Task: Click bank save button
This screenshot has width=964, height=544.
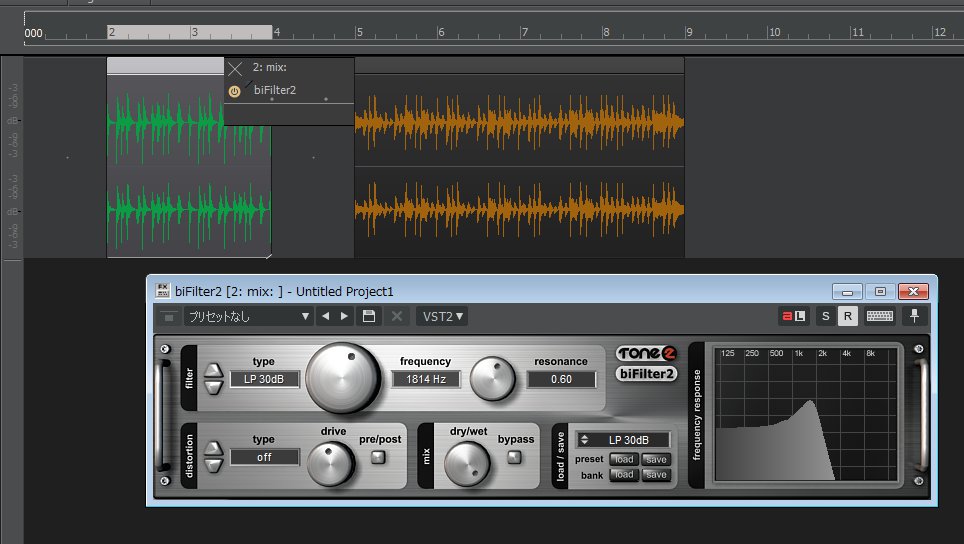Action: pos(656,475)
